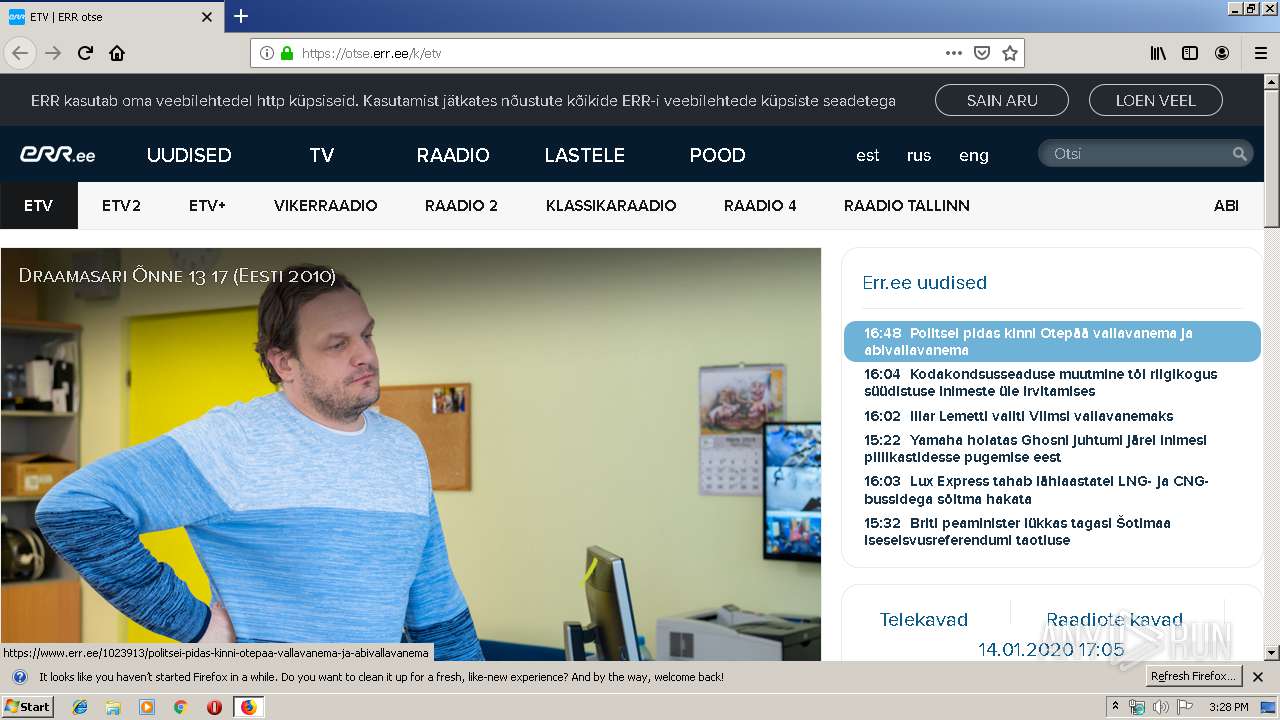
Task: Open the Firefox hamburger menu
Action: [x=1260, y=53]
